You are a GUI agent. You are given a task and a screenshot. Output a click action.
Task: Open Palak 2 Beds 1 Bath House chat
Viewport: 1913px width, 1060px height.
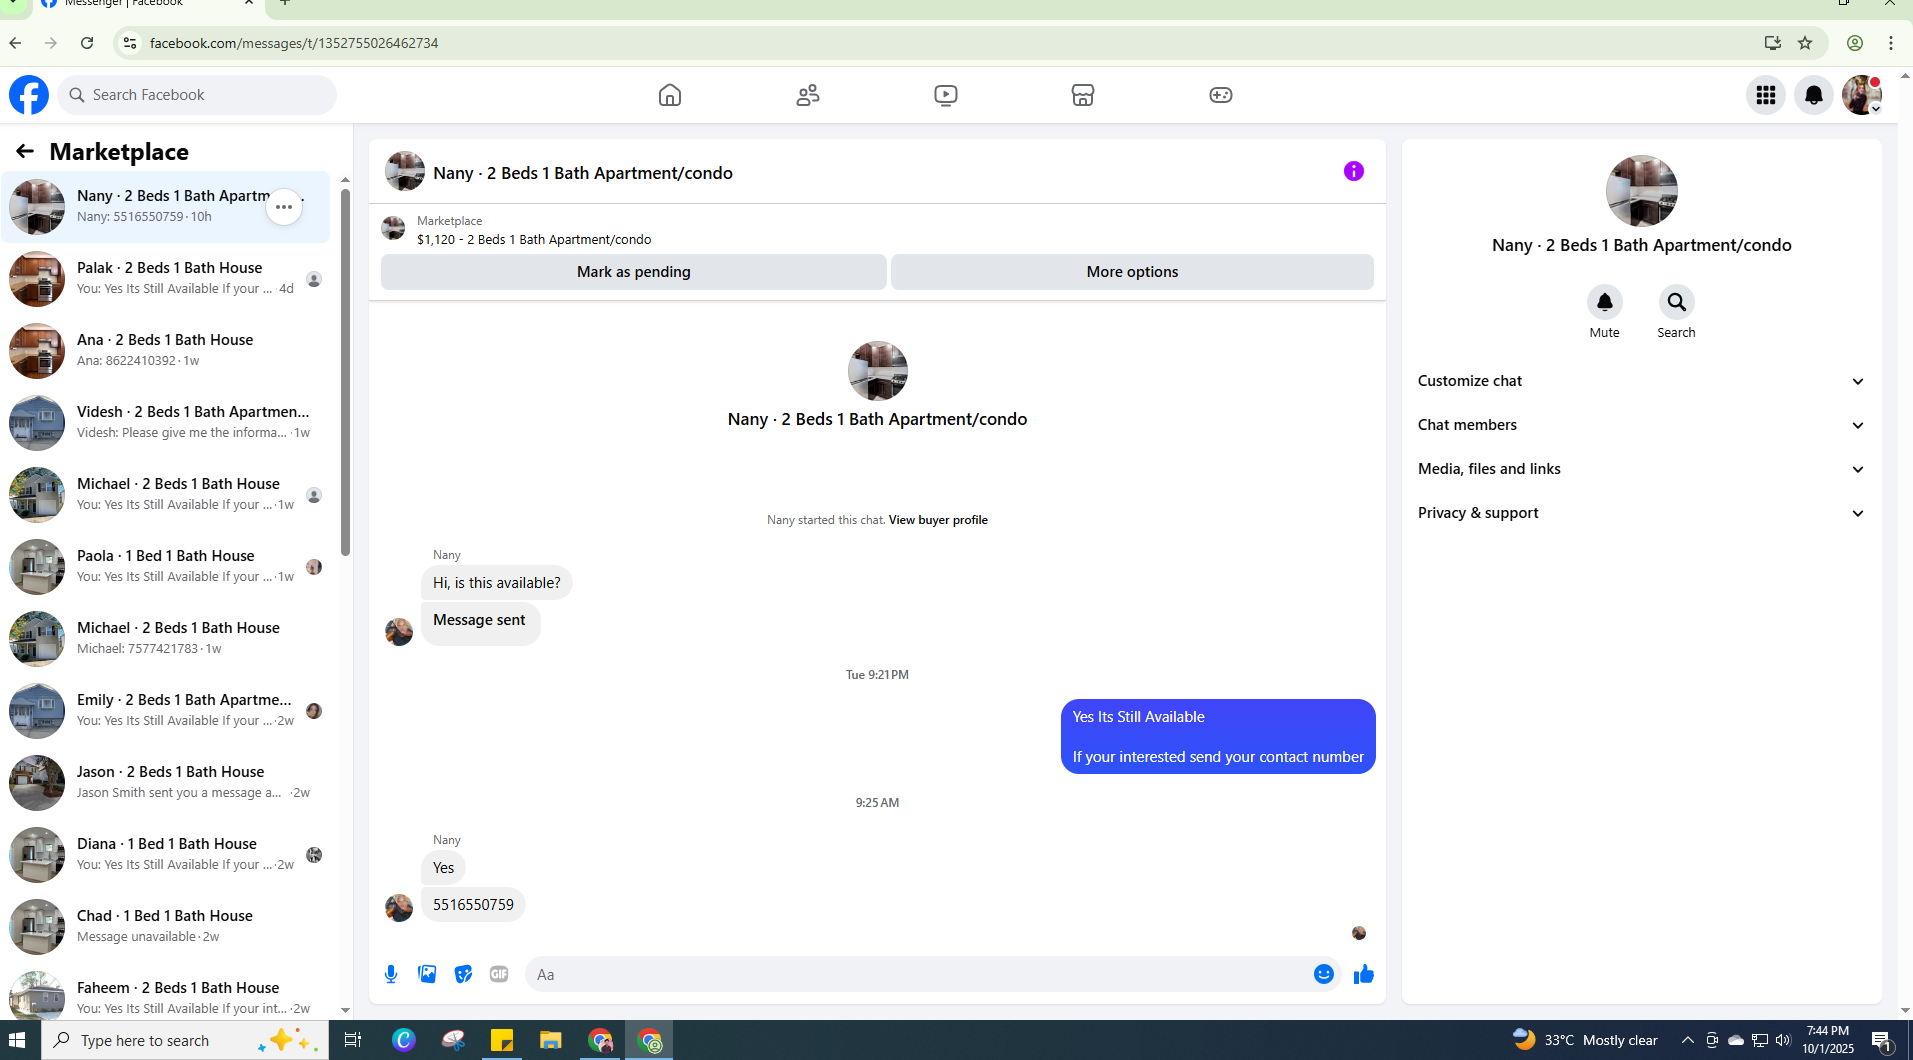tap(165, 279)
